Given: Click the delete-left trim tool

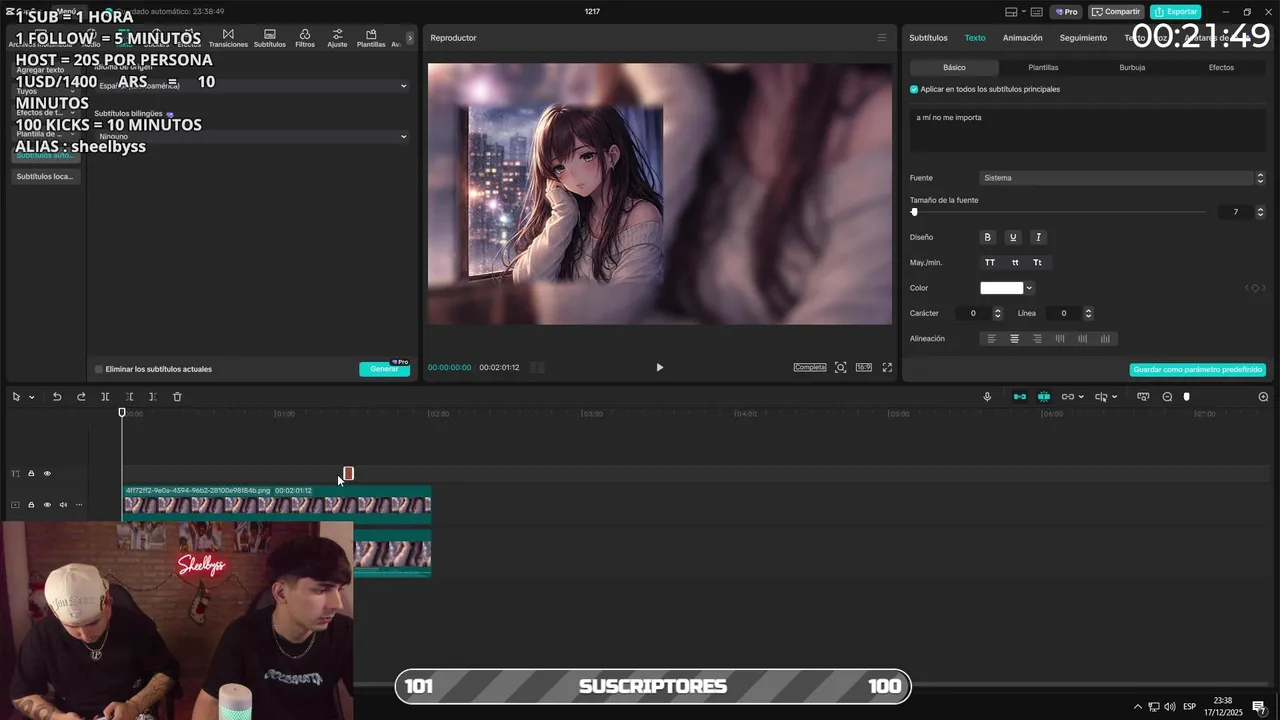Looking at the screenshot, I should (129, 397).
